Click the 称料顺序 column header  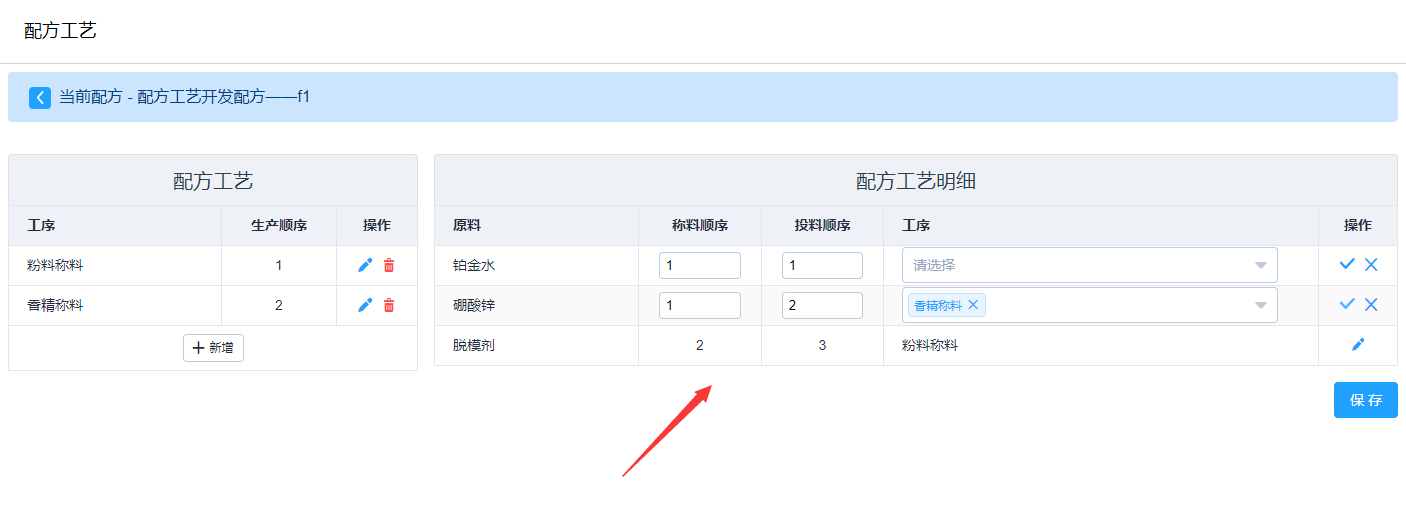(x=700, y=225)
